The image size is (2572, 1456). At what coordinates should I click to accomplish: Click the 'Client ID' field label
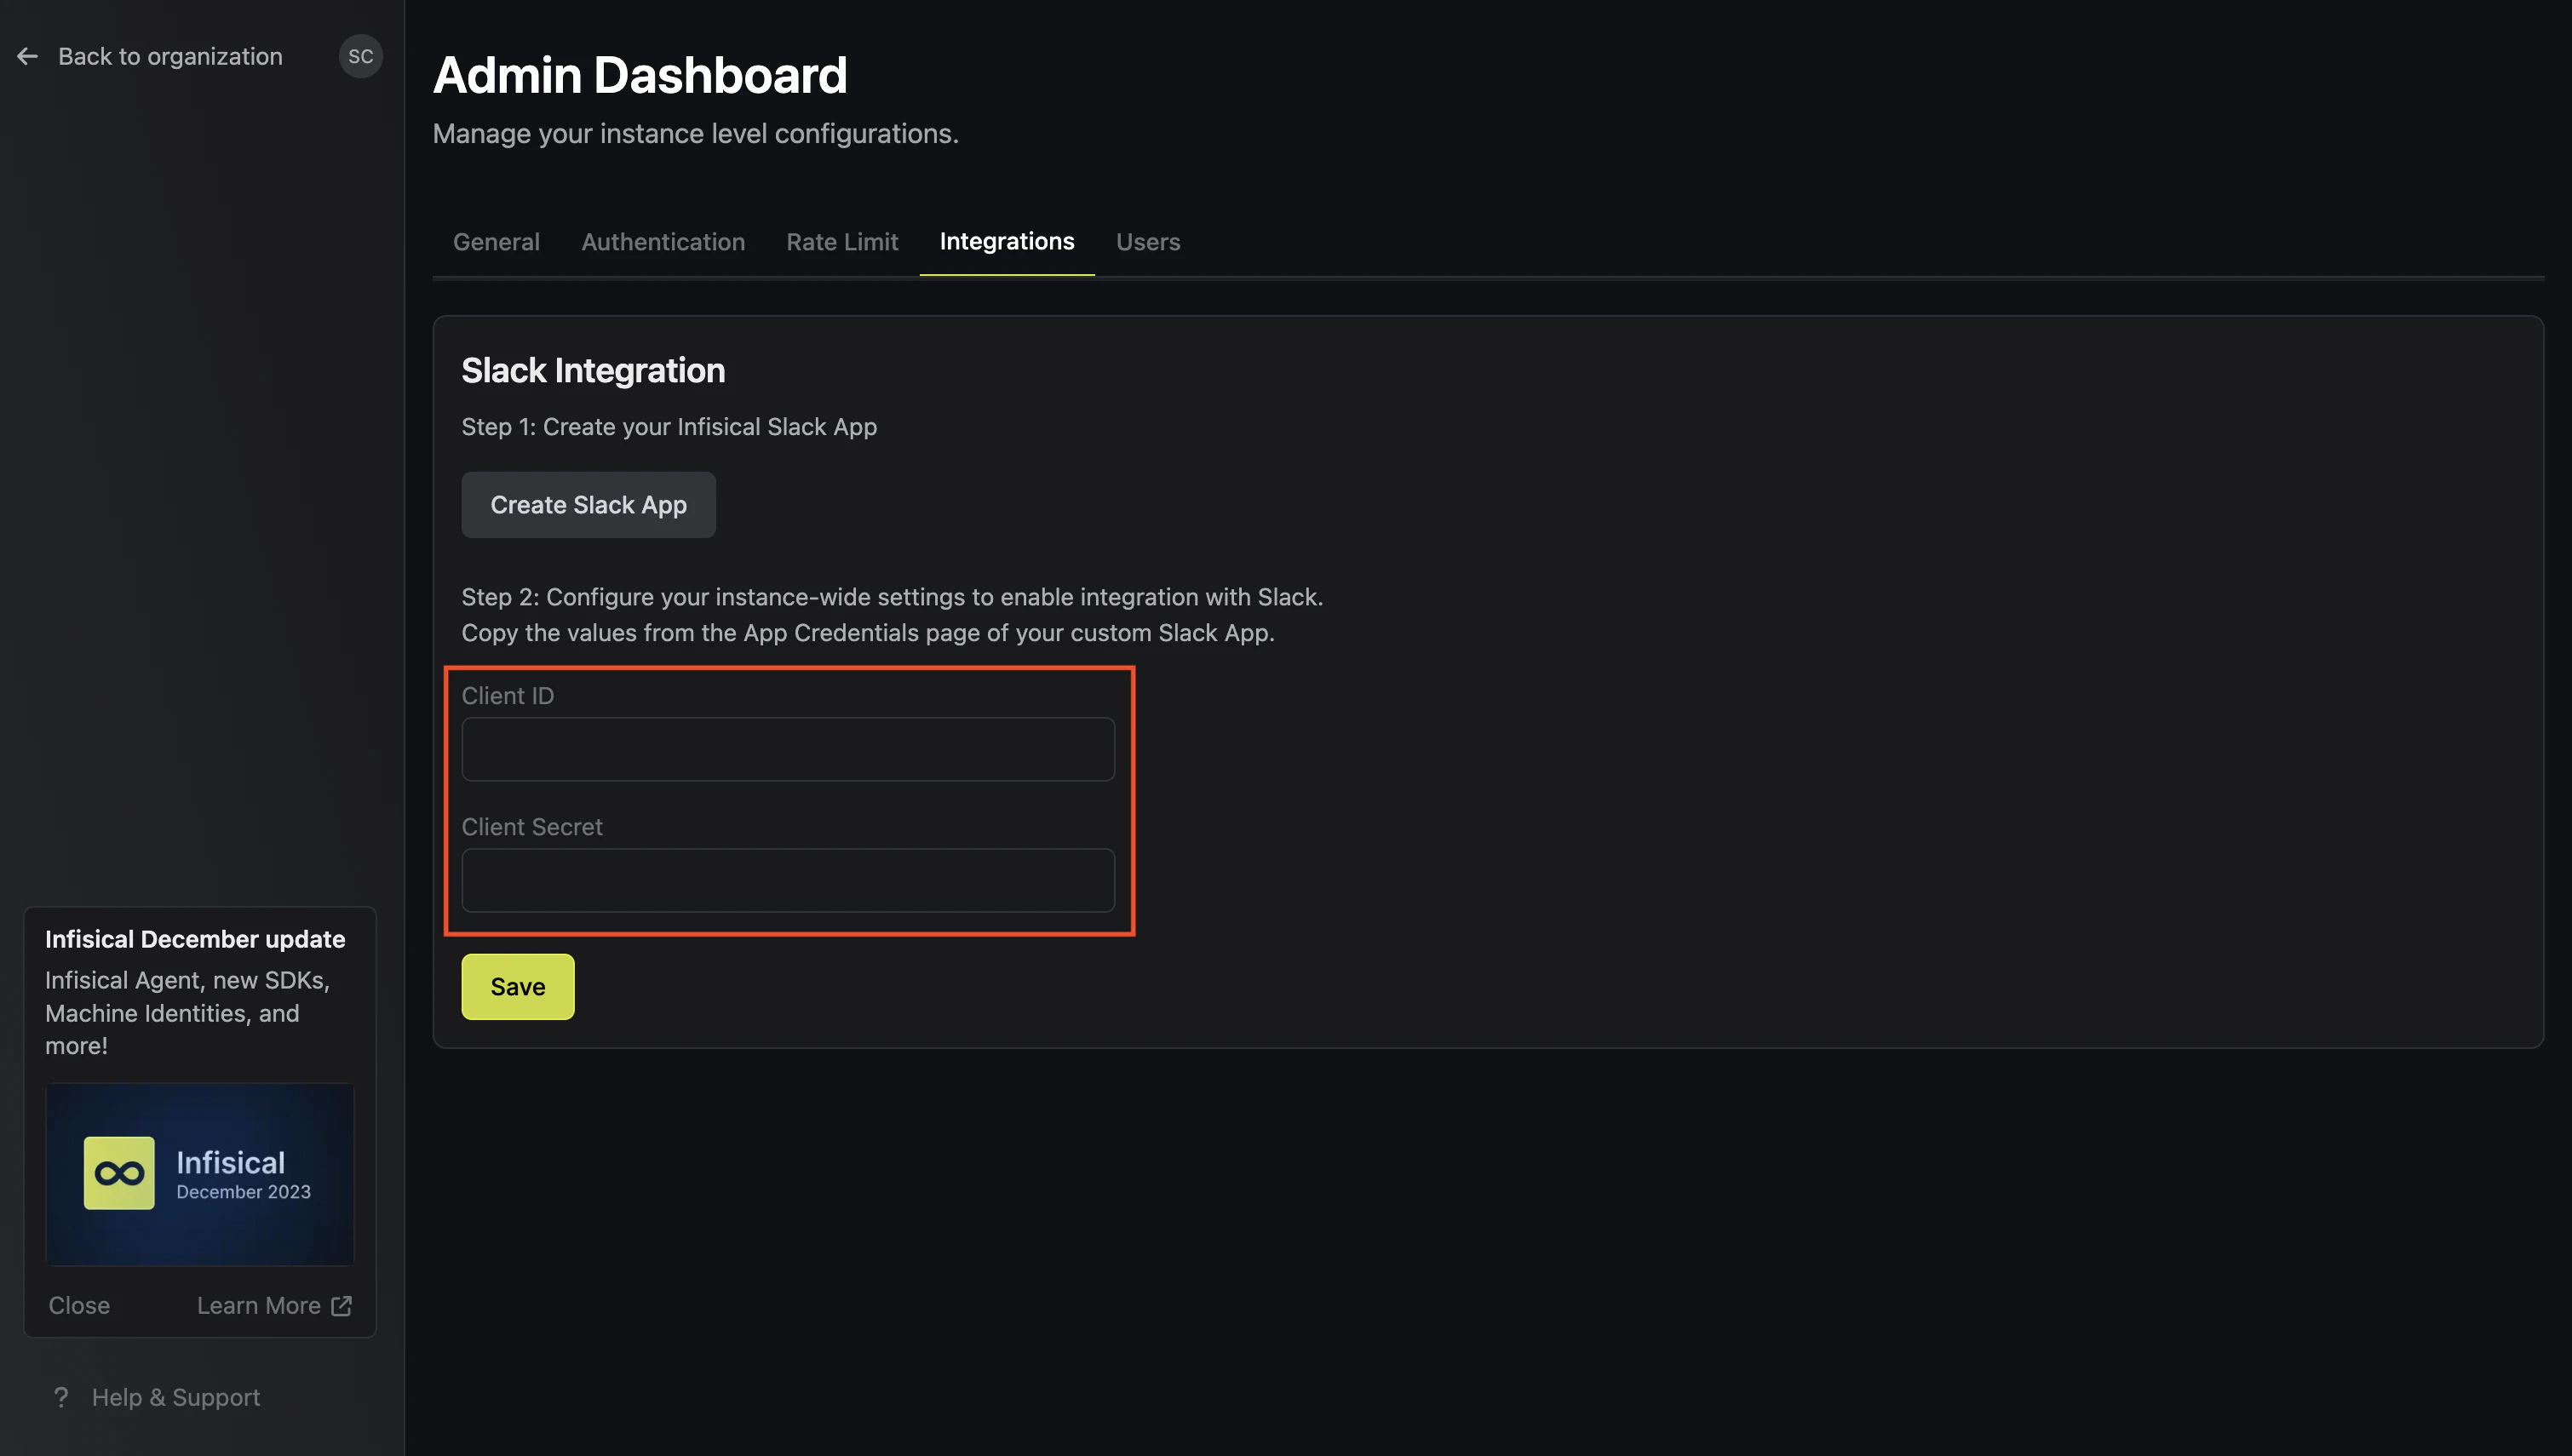click(x=508, y=696)
